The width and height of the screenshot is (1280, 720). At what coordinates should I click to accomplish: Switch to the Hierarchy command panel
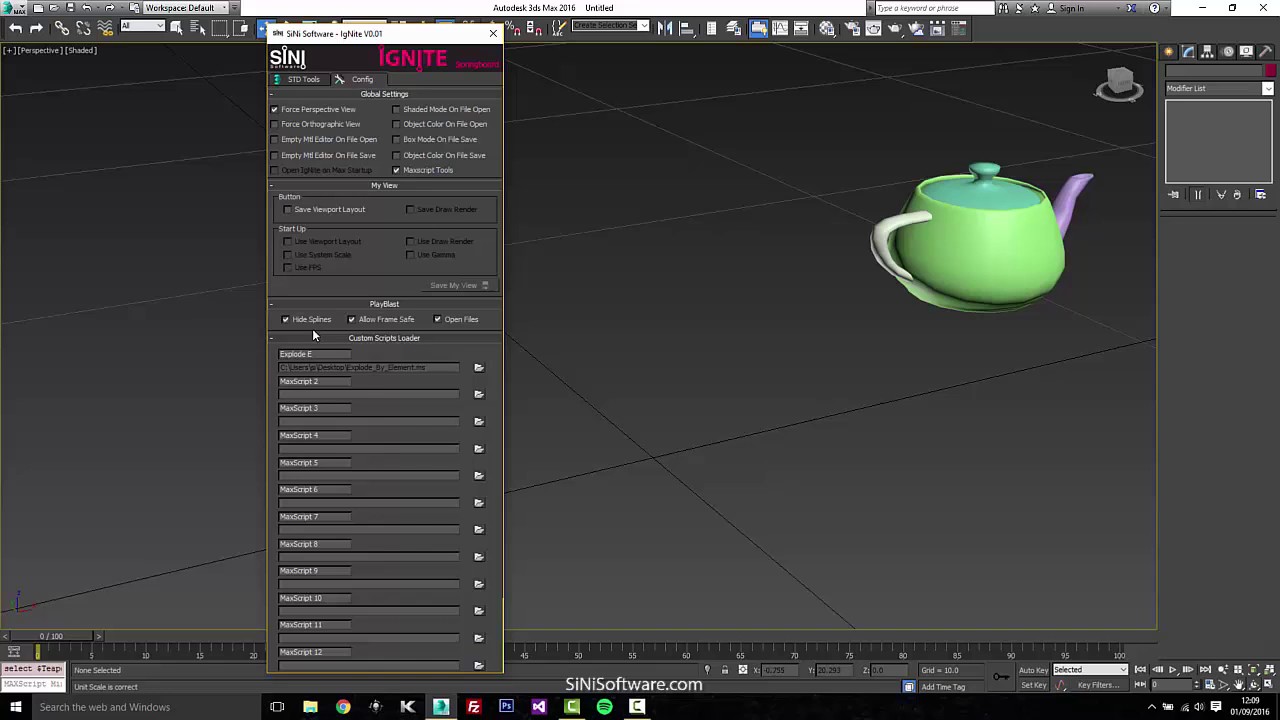[x=1208, y=52]
